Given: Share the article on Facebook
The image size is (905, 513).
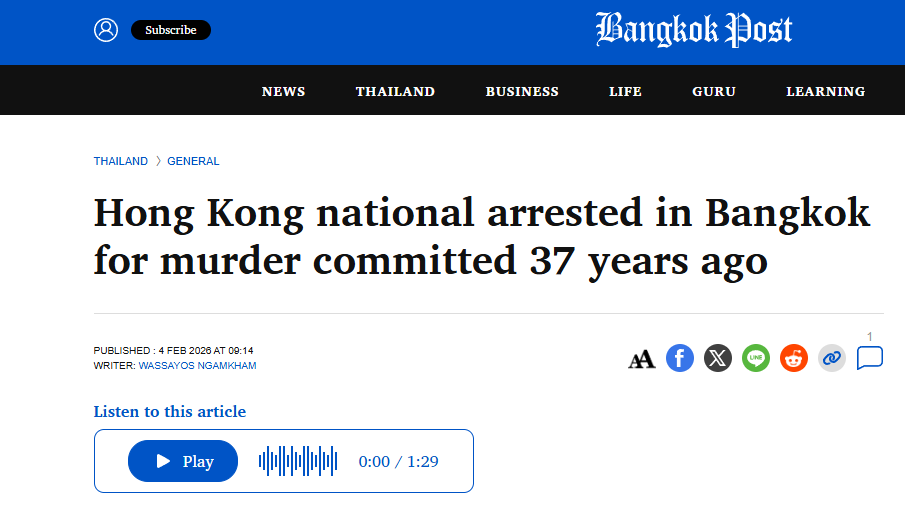Looking at the screenshot, I should (x=680, y=358).
